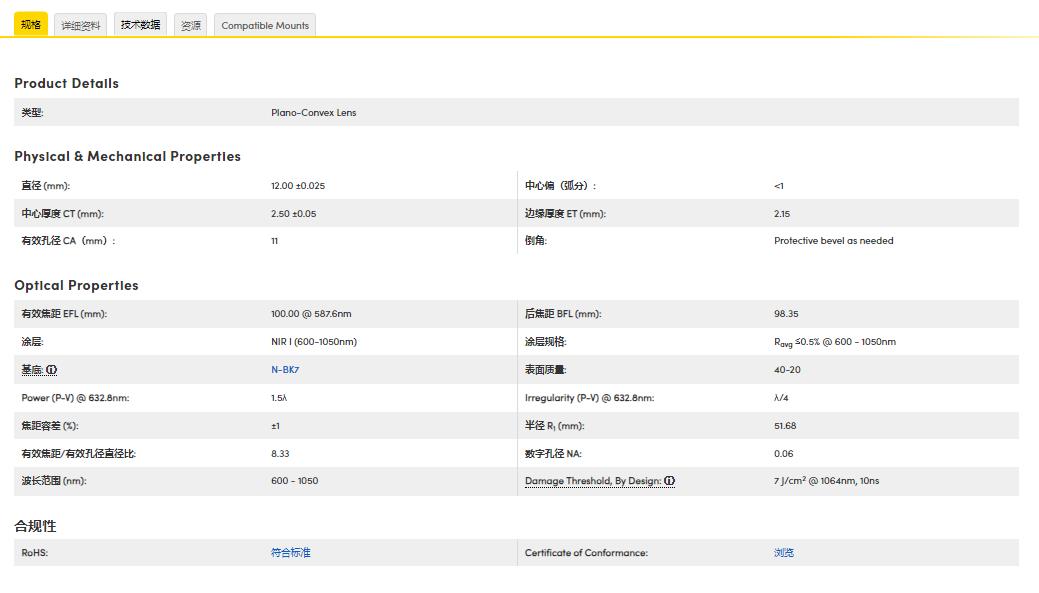The height and width of the screenshot is (593, 1039).
Task: Click the info icon beside Damage Threshold
Action: 669,481
